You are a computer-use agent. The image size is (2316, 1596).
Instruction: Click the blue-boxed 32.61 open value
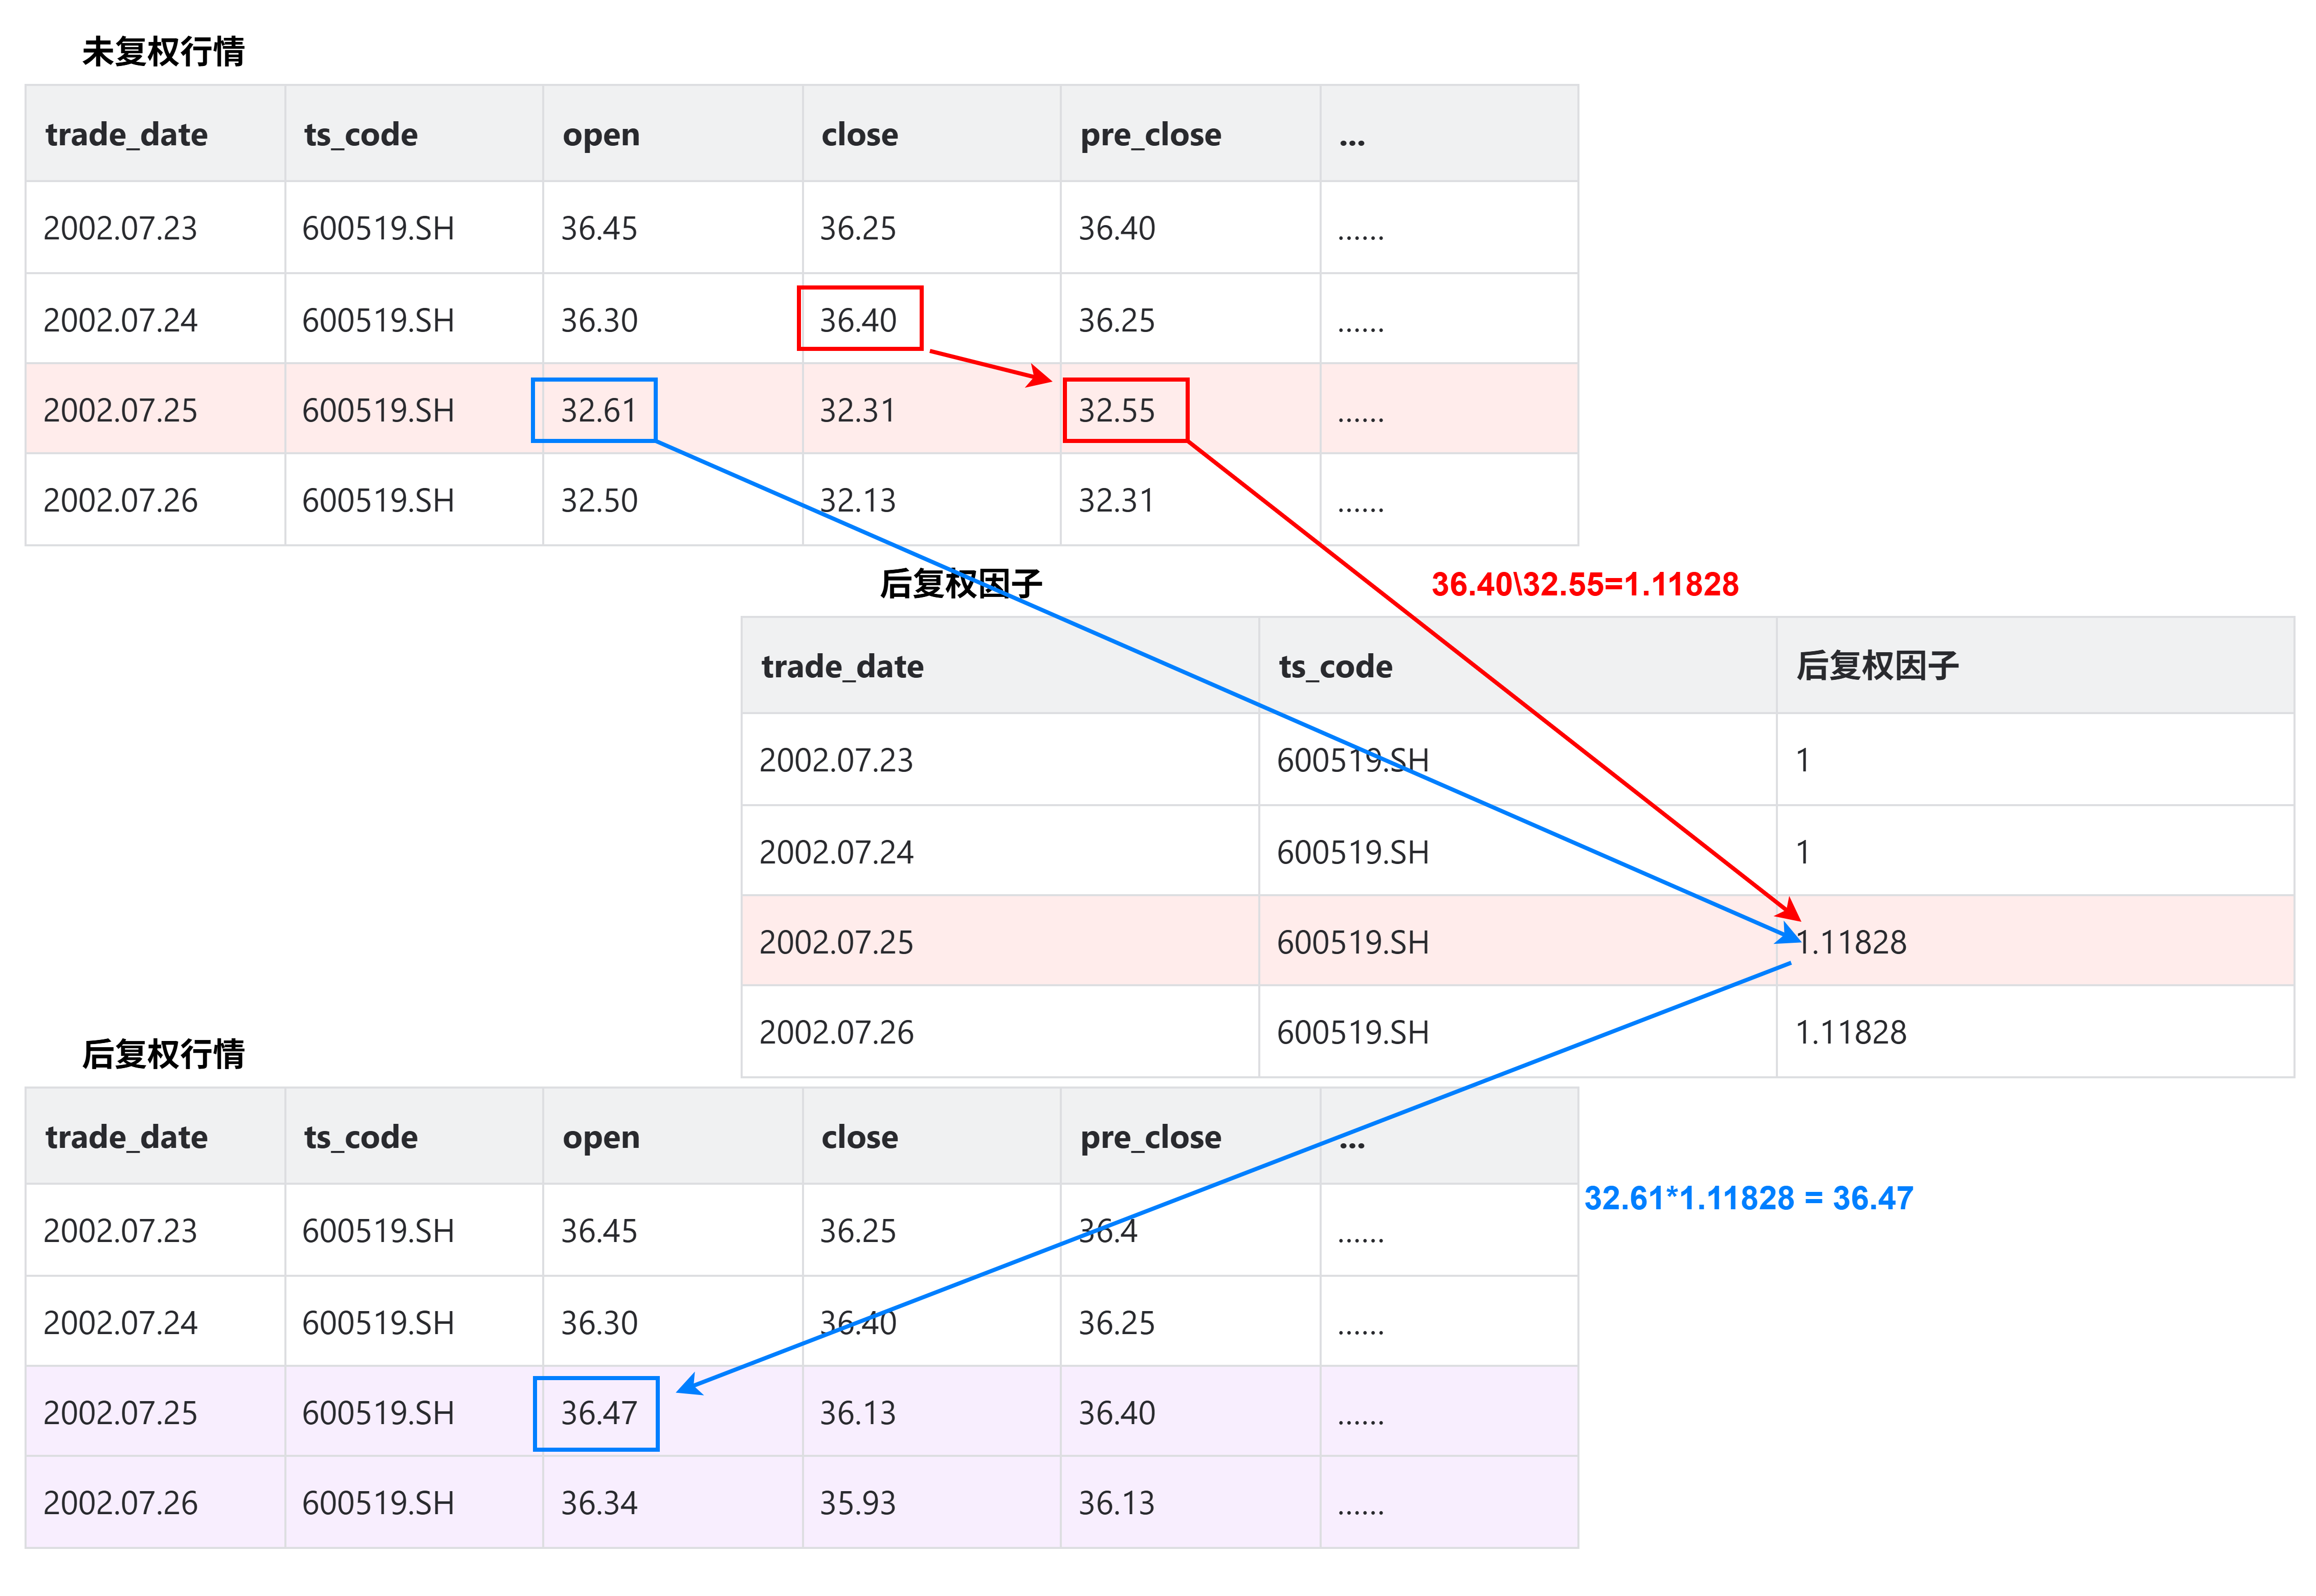(598, 410)
